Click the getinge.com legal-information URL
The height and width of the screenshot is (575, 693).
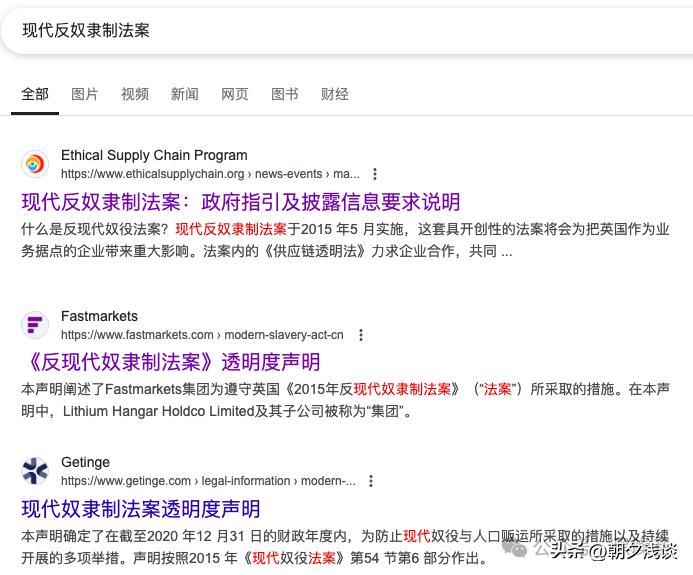208,481
